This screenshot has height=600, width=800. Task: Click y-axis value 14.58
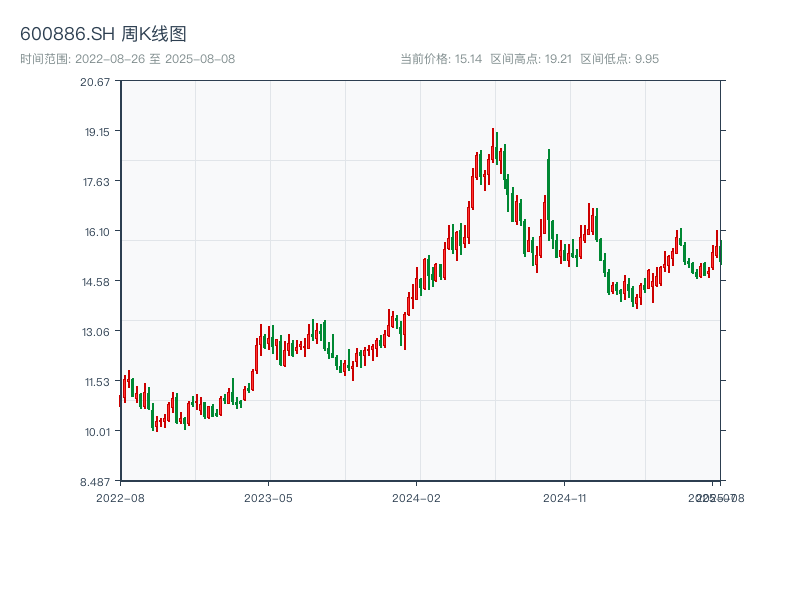pos(96,282)
